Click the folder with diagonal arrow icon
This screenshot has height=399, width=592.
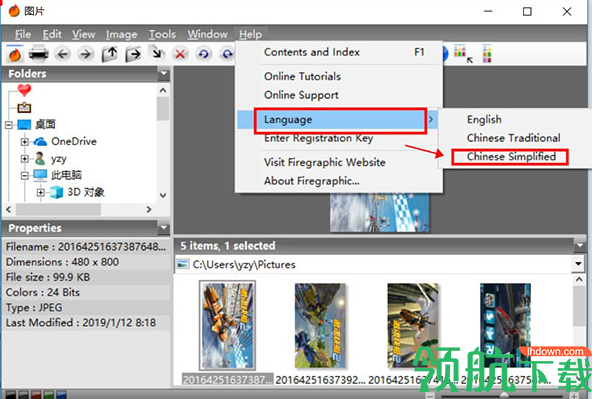click(156, 54)
